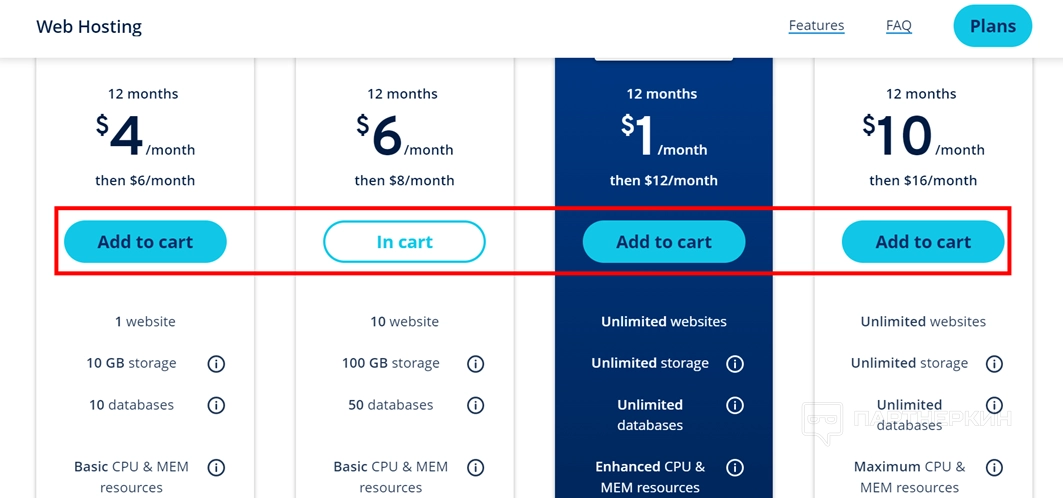1063x498 pixels.
Task: Click the Web Hosting page title
Action: pyautogui.click(x=89, y=27)
